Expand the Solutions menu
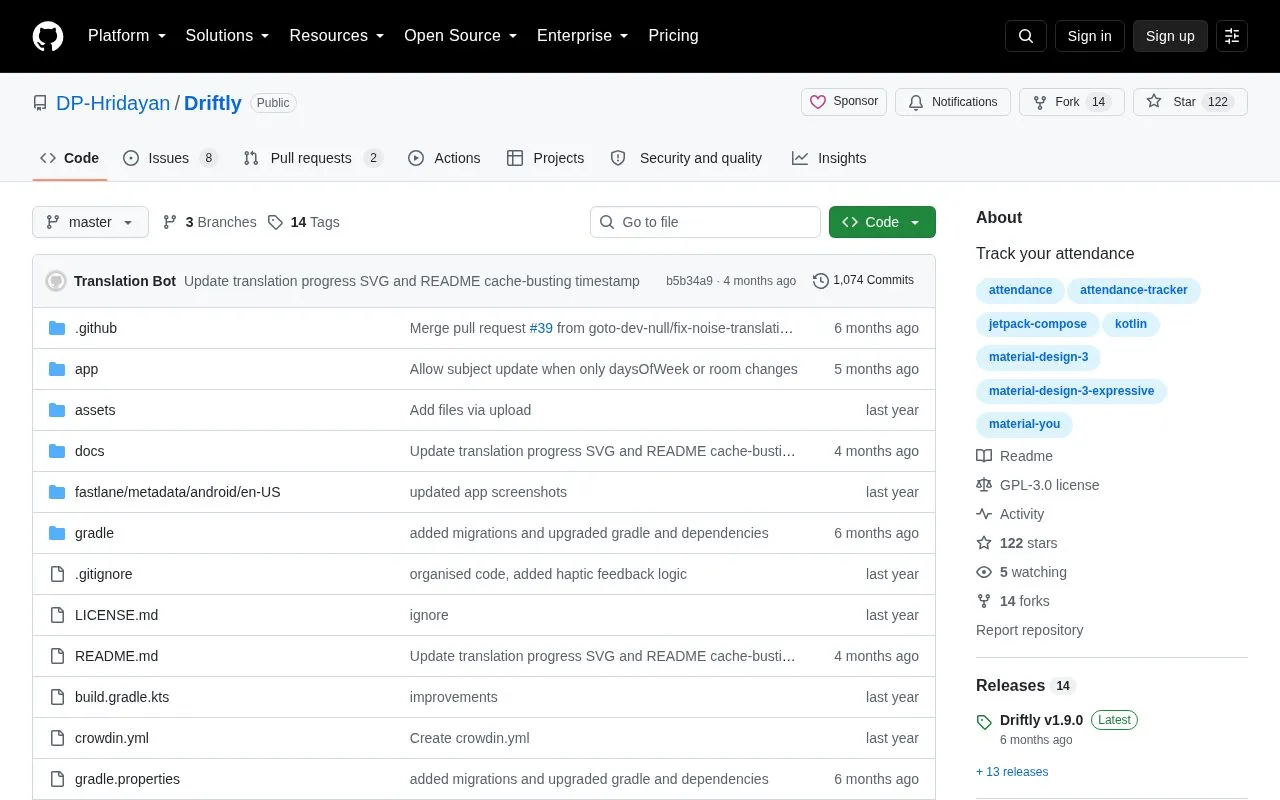Image resolution: width=1280 pixels, height=800 pixels. pos(227,36)
